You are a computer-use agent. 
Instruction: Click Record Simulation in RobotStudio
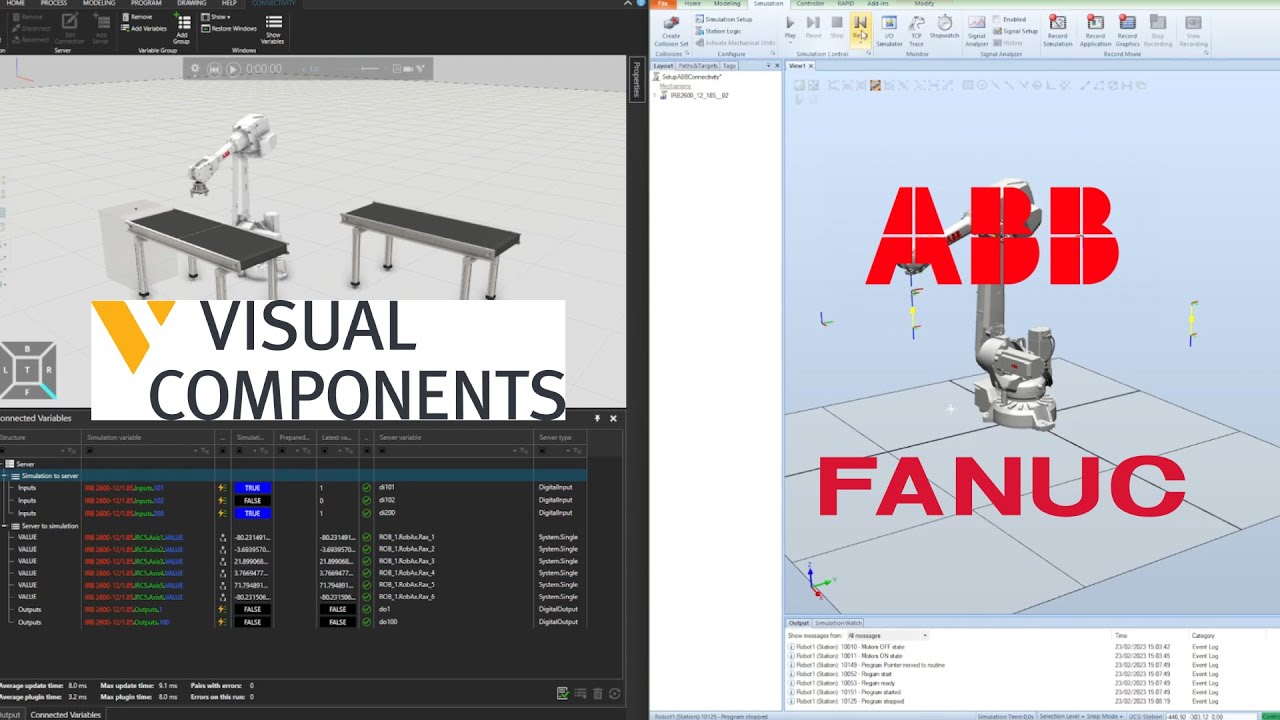pyautogui.click(x=1057, y=31)
